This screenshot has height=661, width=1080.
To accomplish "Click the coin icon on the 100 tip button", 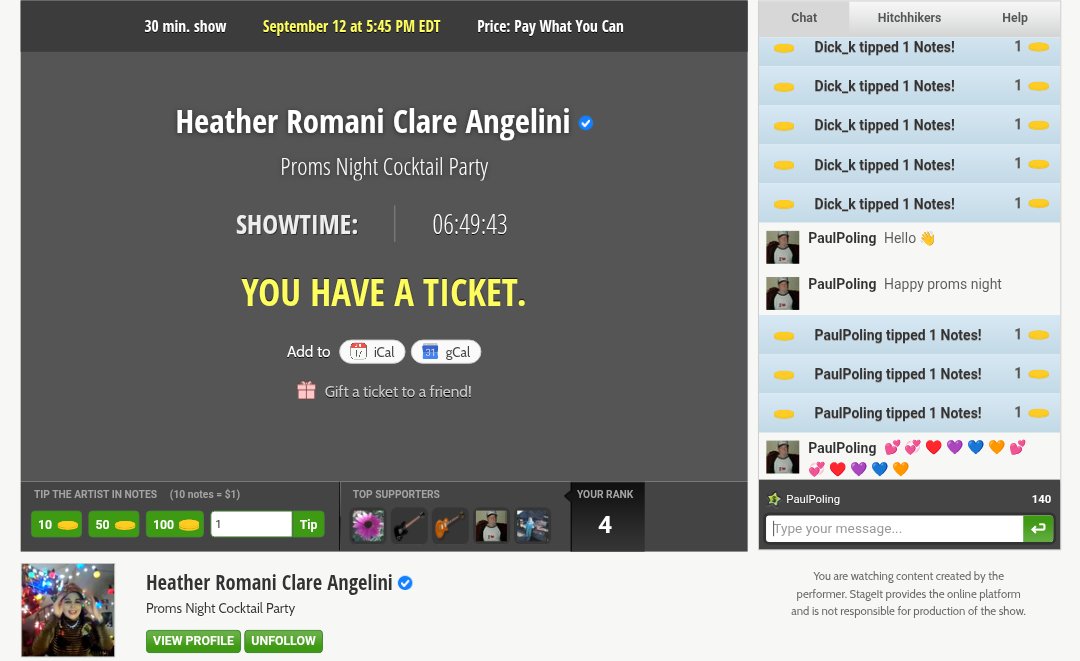I will tap(189, 525).
